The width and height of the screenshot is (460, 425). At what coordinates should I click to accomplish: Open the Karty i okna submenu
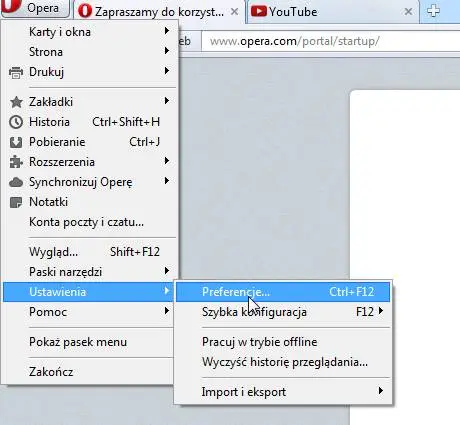(x=90, y=32)
